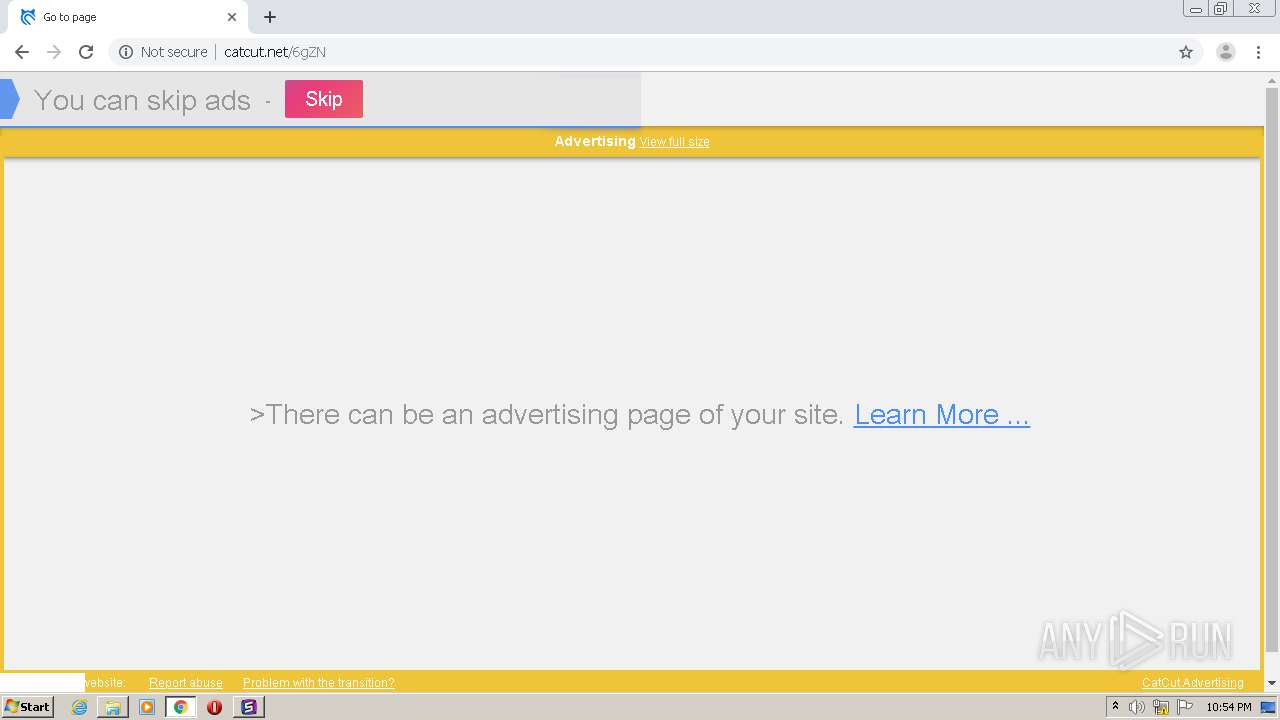
Task: Follow the 'Learn More ...' link
Action: point(942,414)
